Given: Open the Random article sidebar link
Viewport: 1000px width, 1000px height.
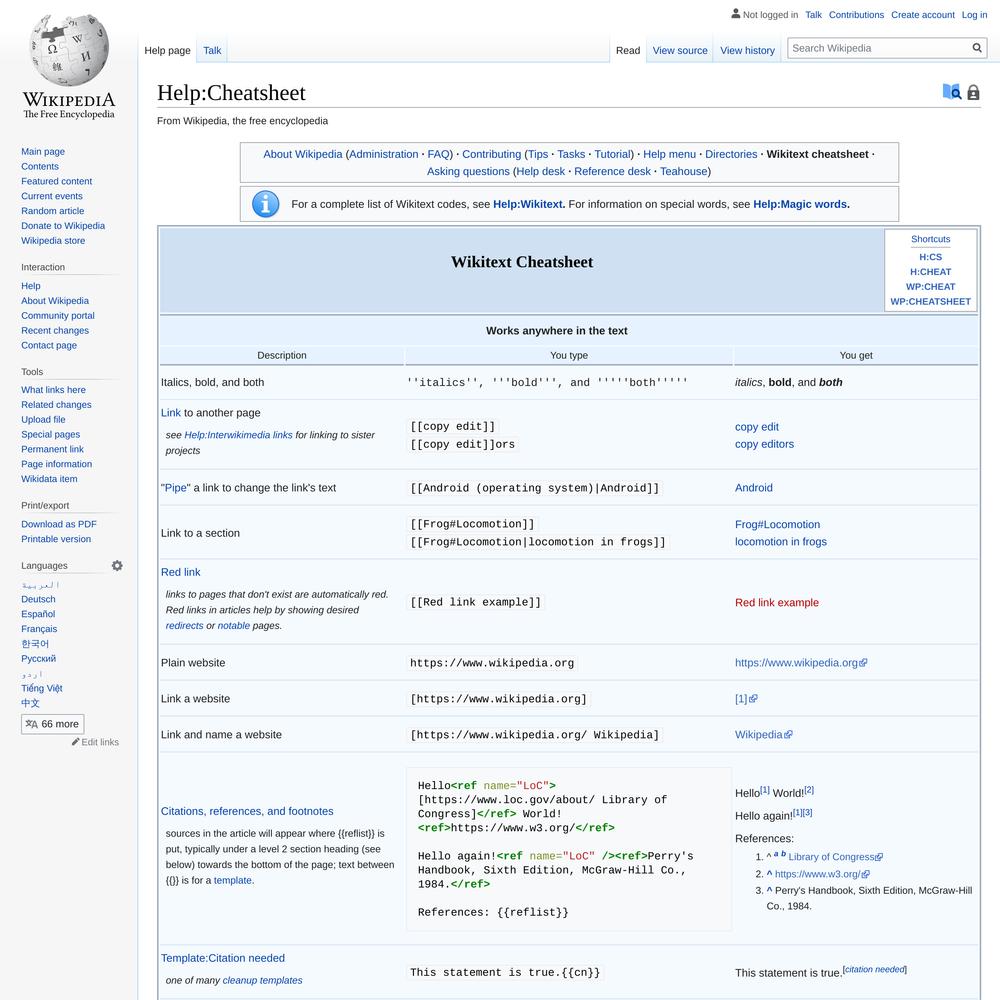Looking at the screenshot, I should coord(53,211).
